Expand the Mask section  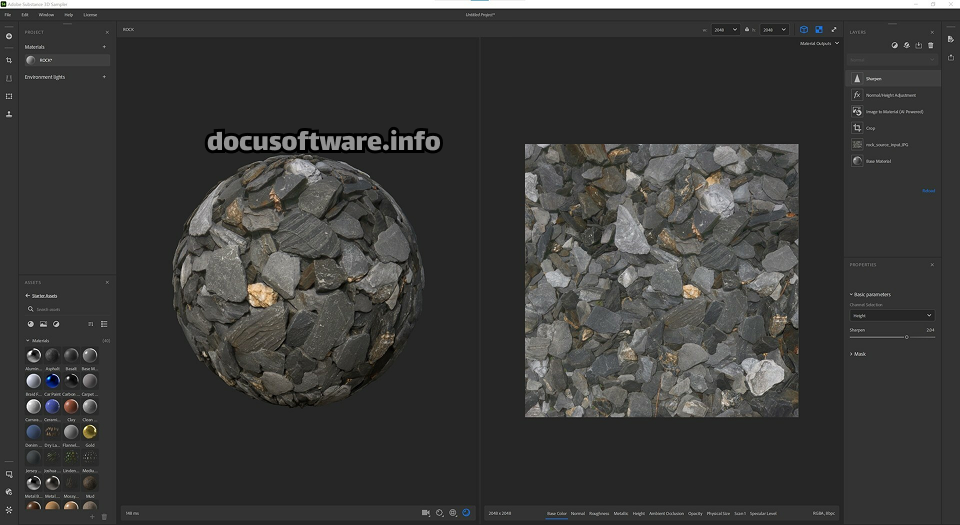858,354
